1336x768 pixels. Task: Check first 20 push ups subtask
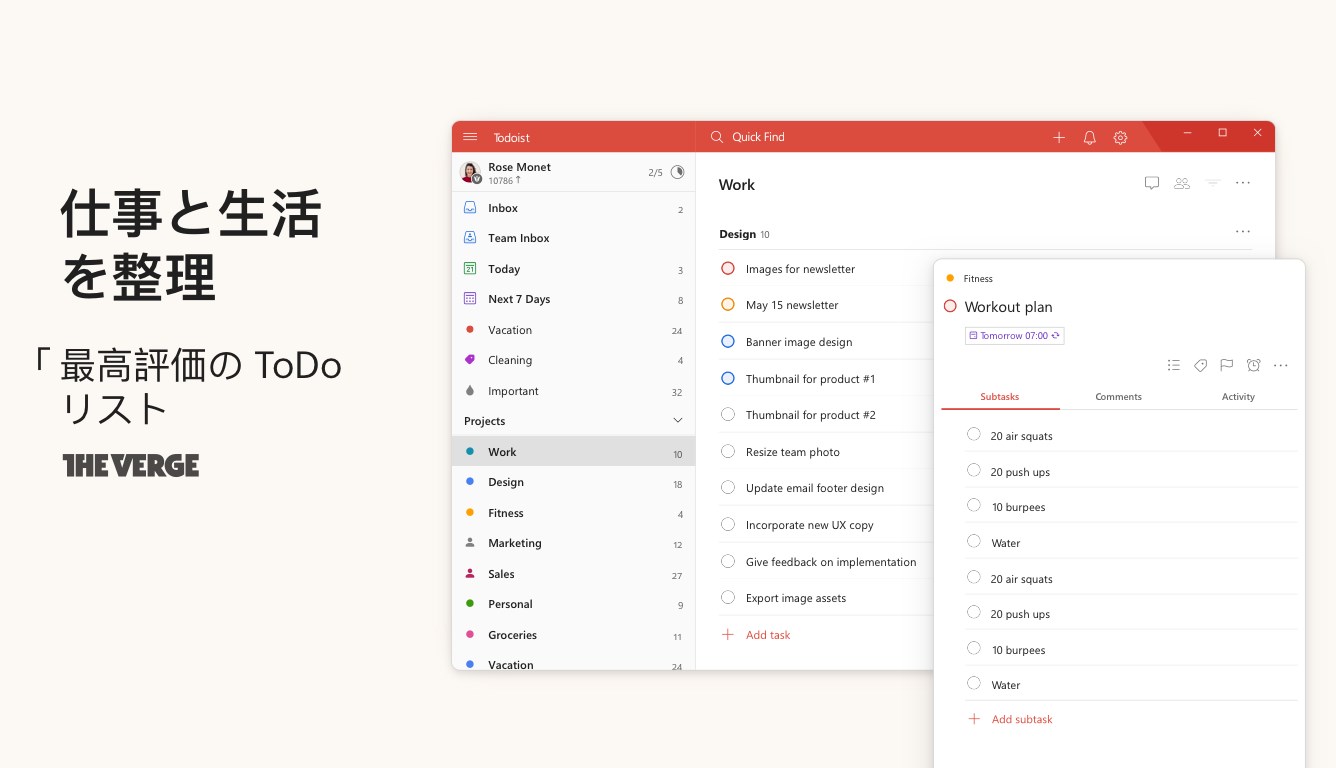tap(974, 470)
